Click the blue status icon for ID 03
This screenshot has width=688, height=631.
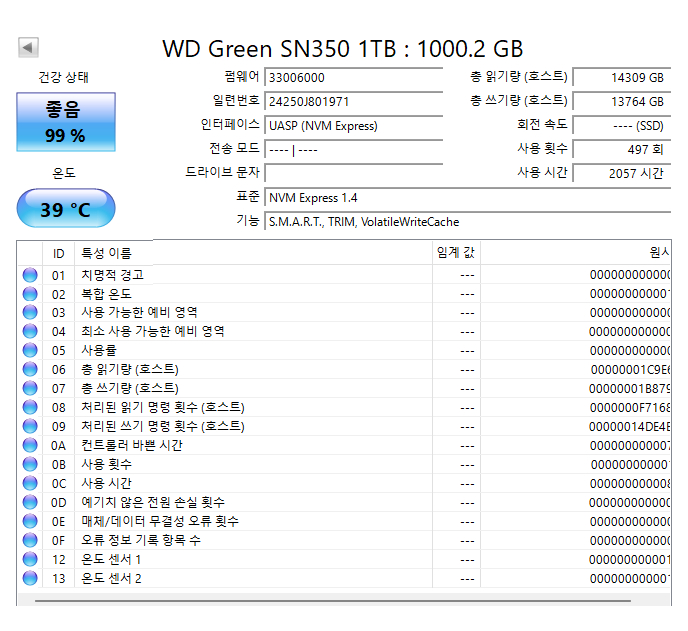pos(30,313)
